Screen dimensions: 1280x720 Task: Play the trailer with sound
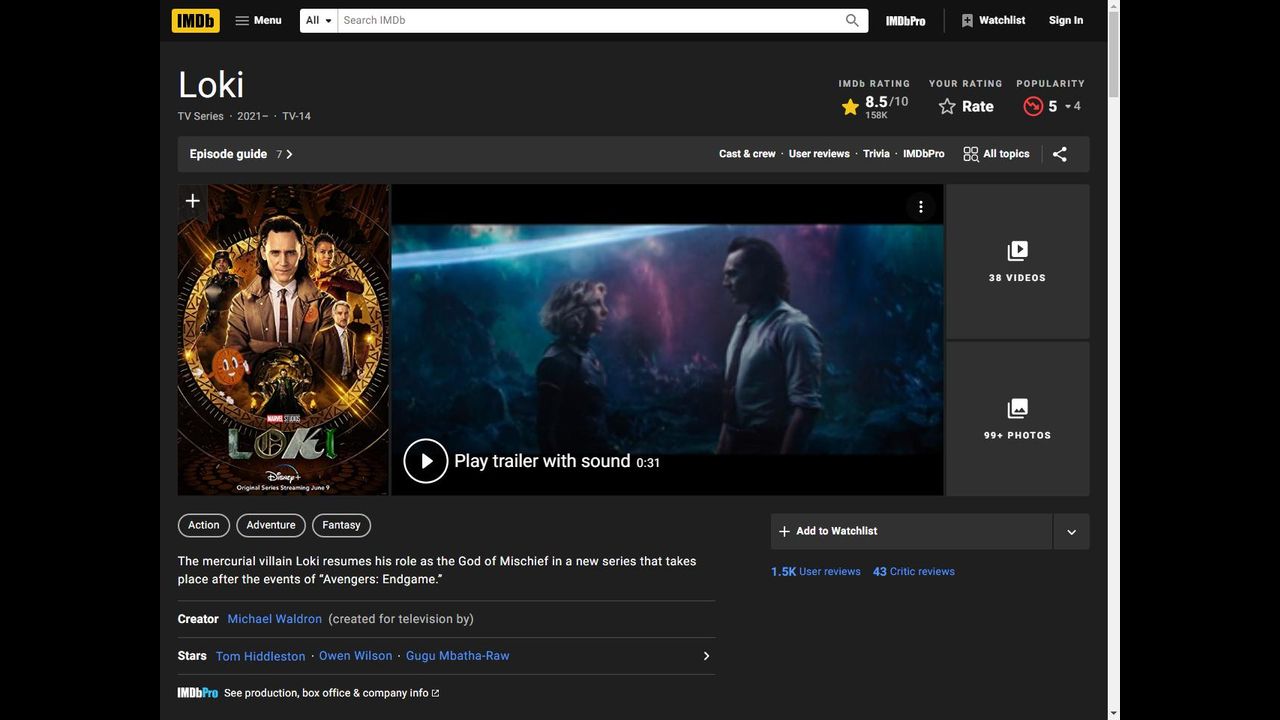(426, 461)
